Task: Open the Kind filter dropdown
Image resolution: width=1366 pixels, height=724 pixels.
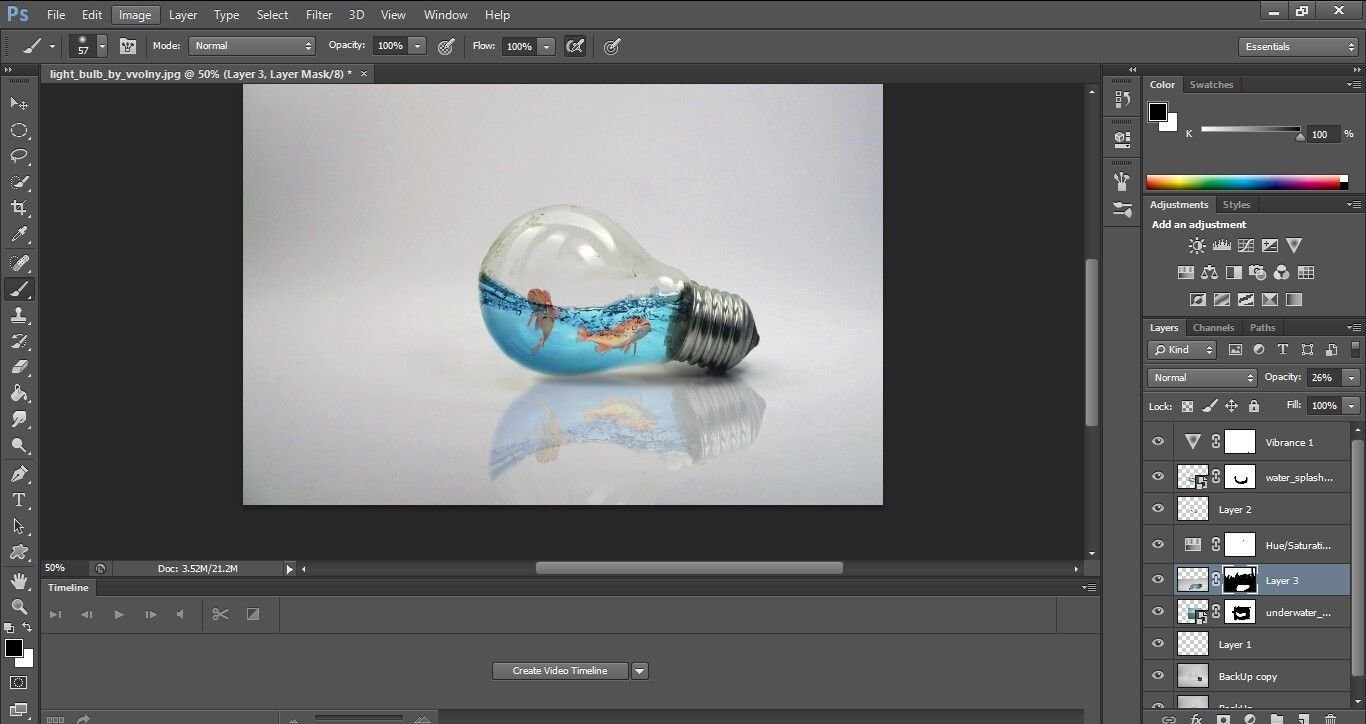Action: coord(1182,350)
